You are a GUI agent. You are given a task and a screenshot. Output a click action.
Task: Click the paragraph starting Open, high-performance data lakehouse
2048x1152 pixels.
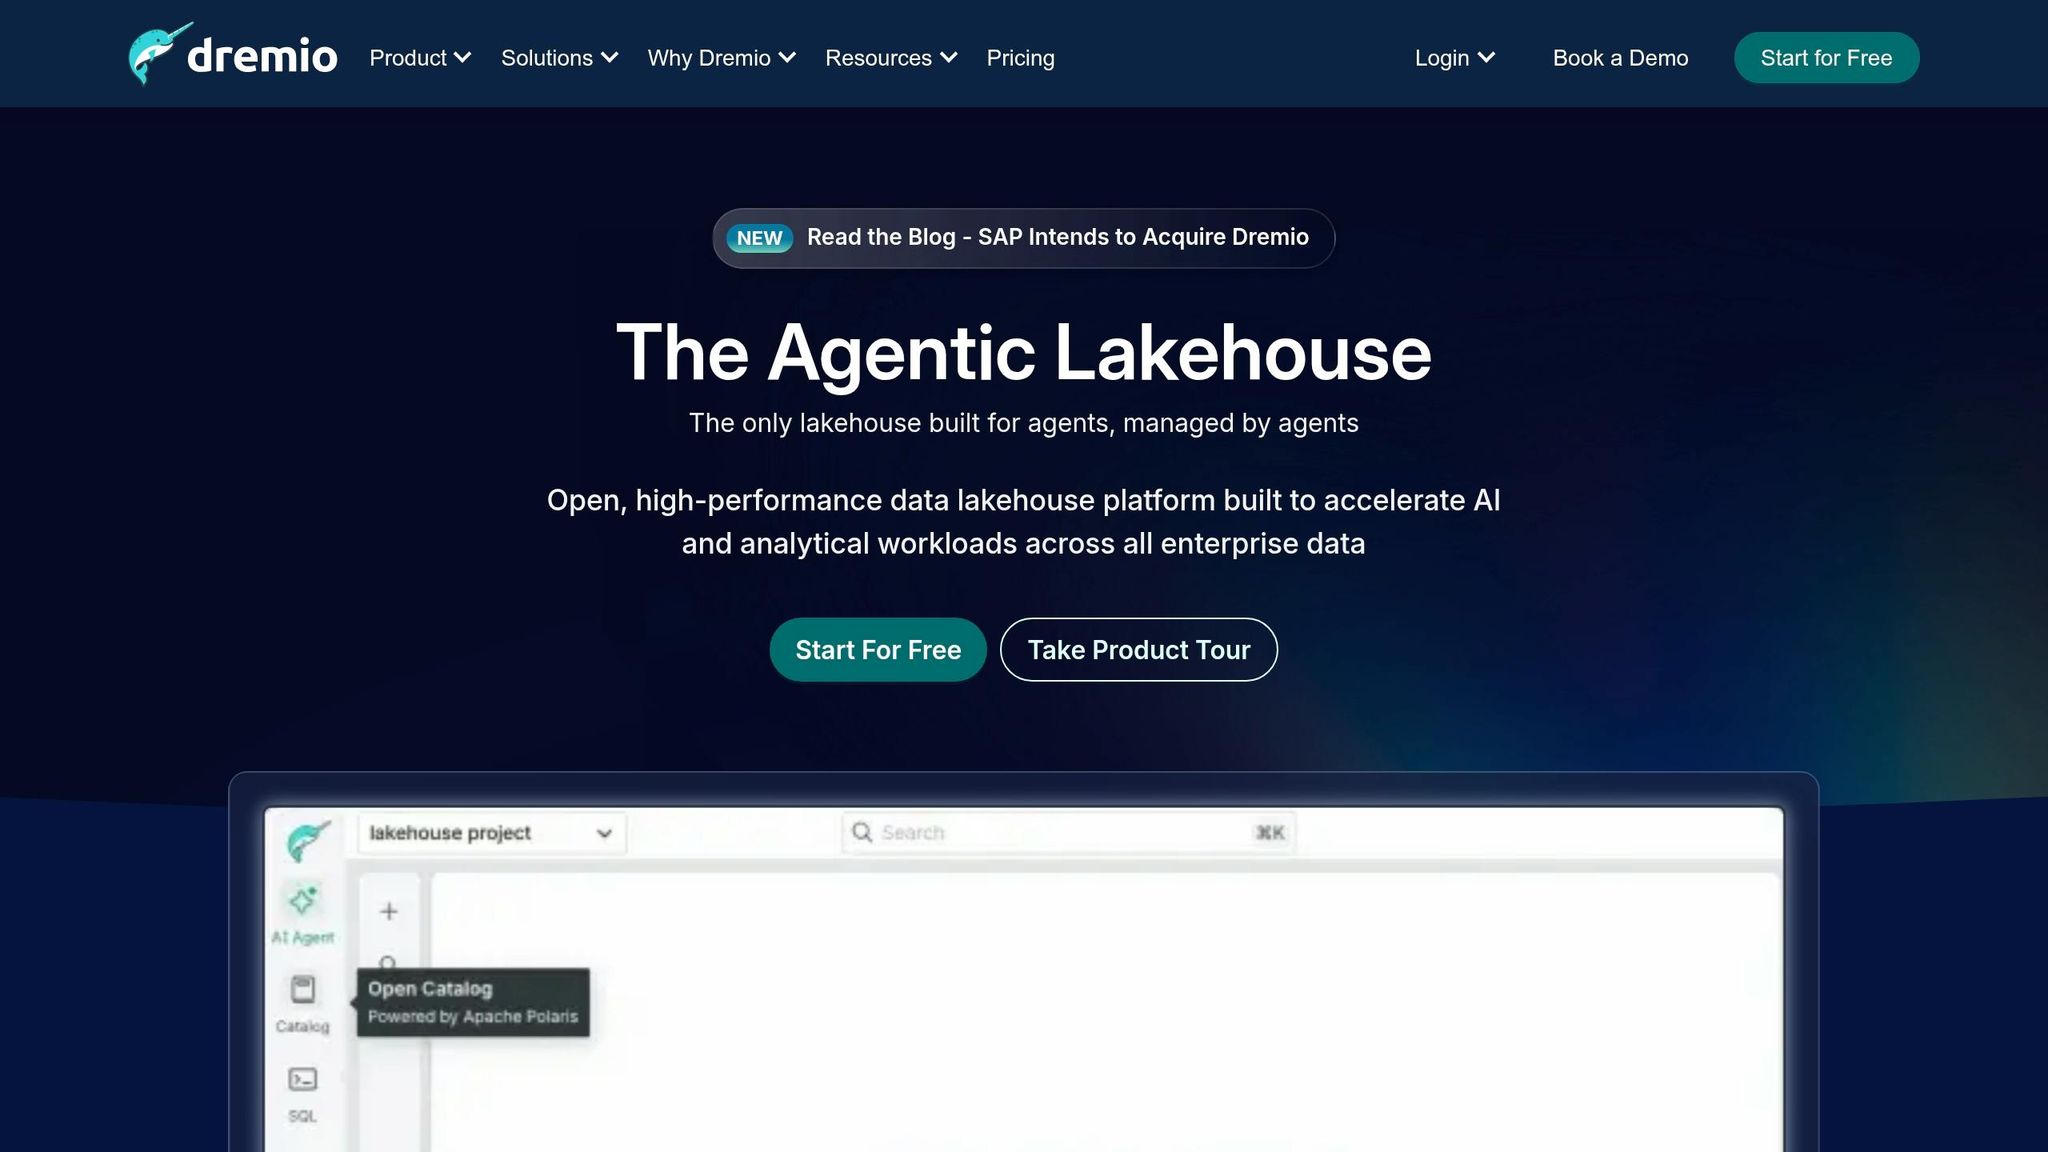(x=1023, y=522)
